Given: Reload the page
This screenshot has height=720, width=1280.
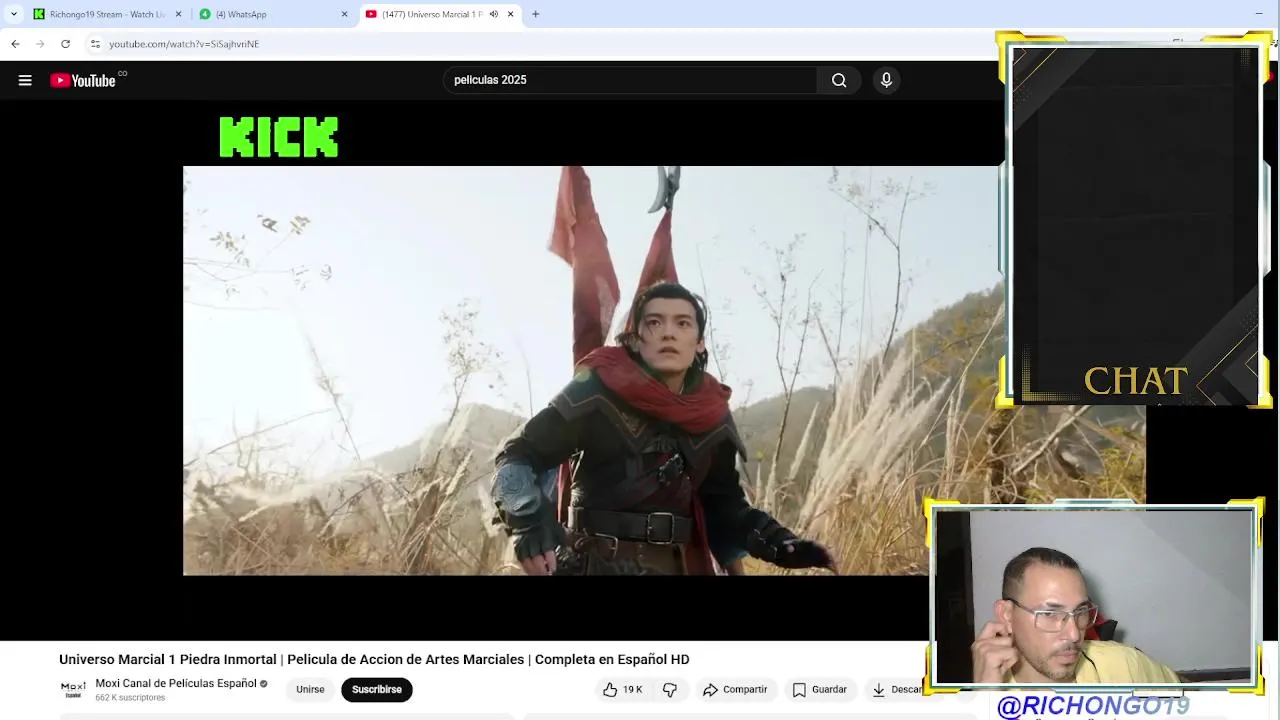Looking at the screenshot, I should (65, 44).
